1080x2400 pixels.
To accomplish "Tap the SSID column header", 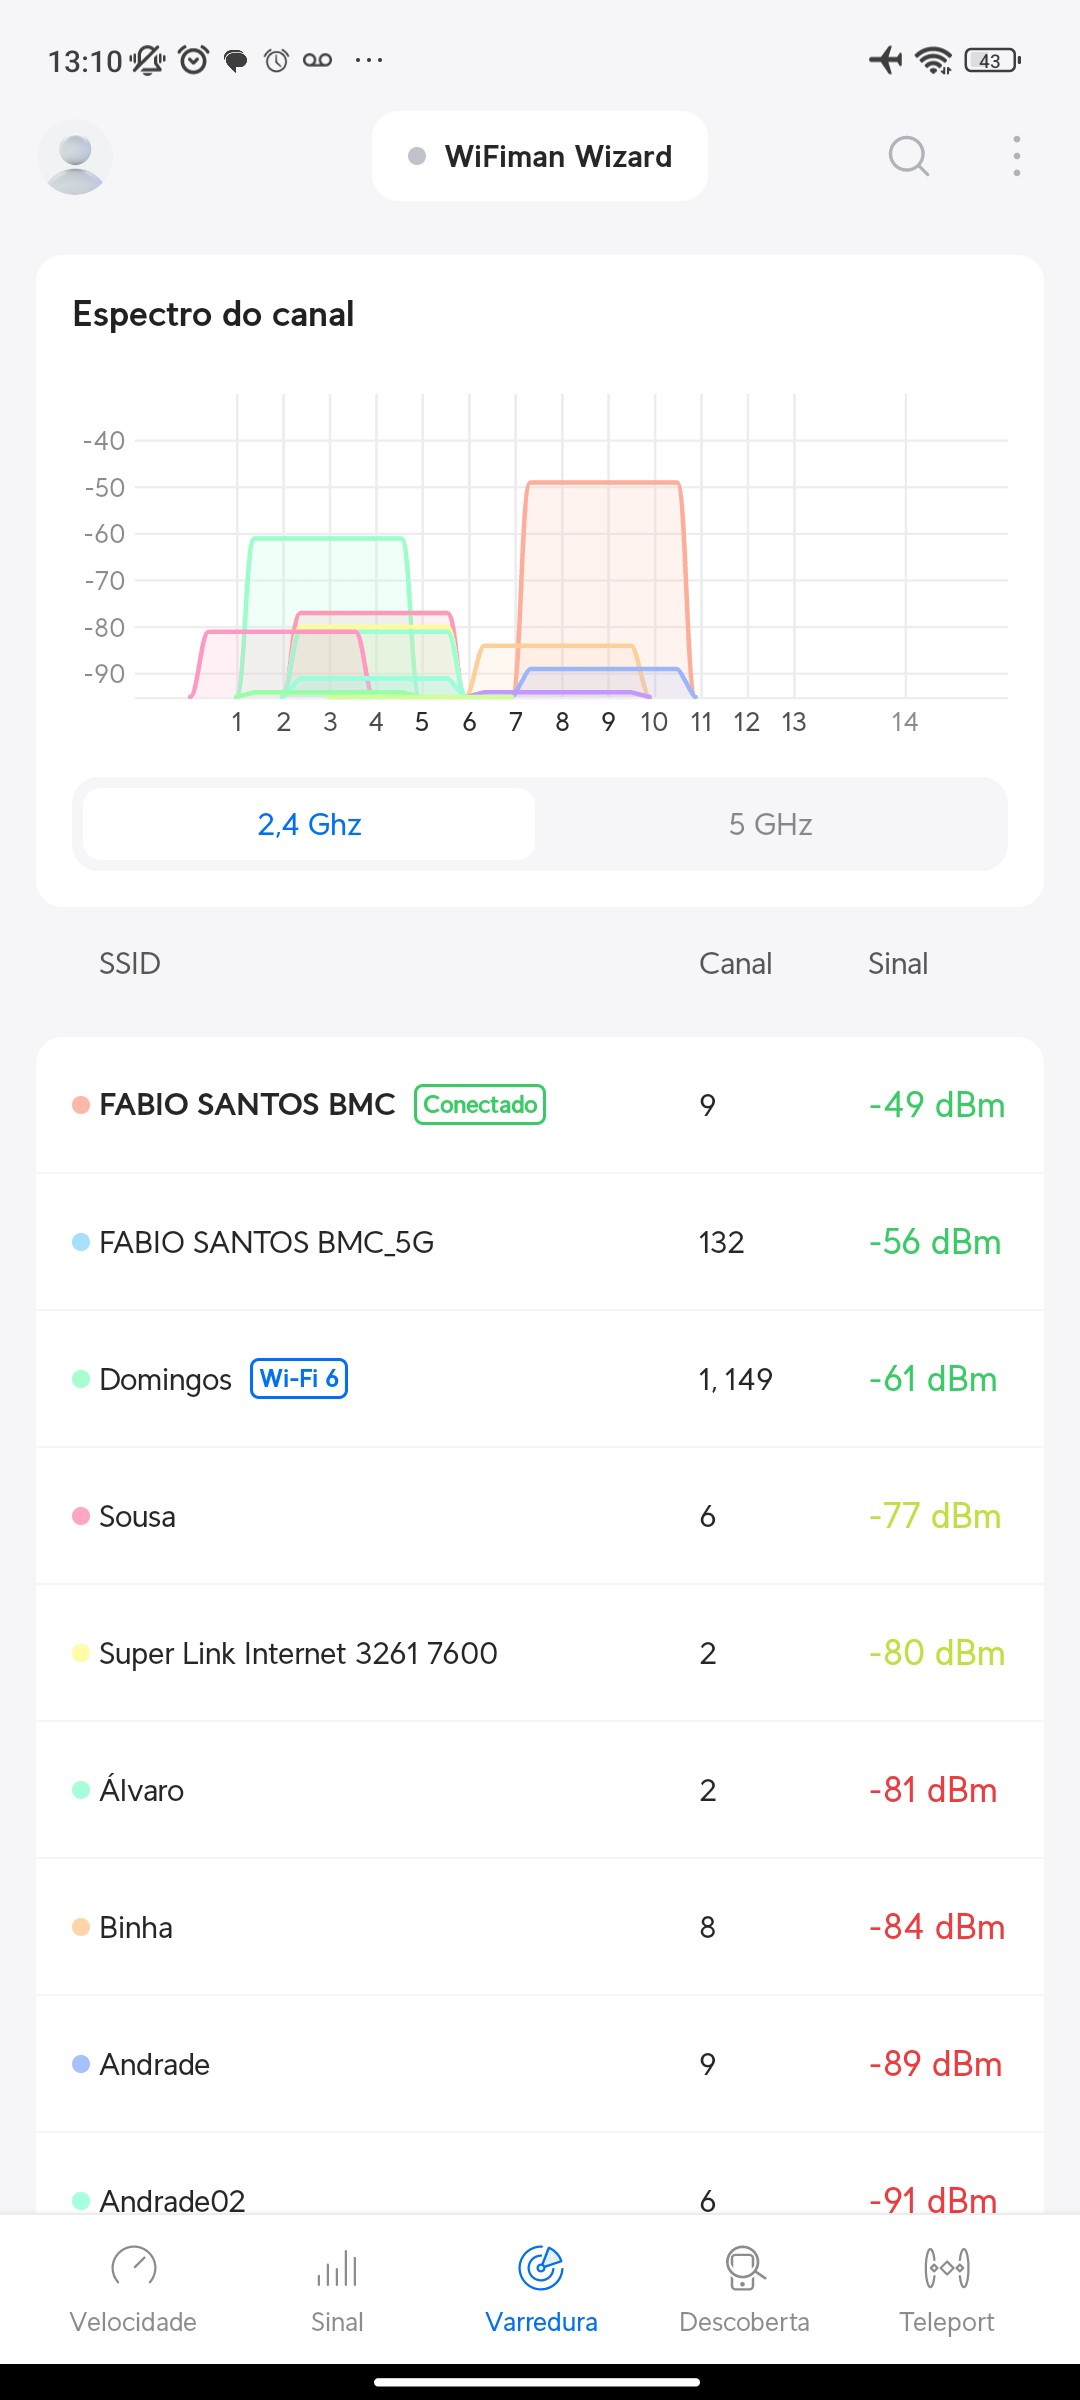I will coord(129,963).
